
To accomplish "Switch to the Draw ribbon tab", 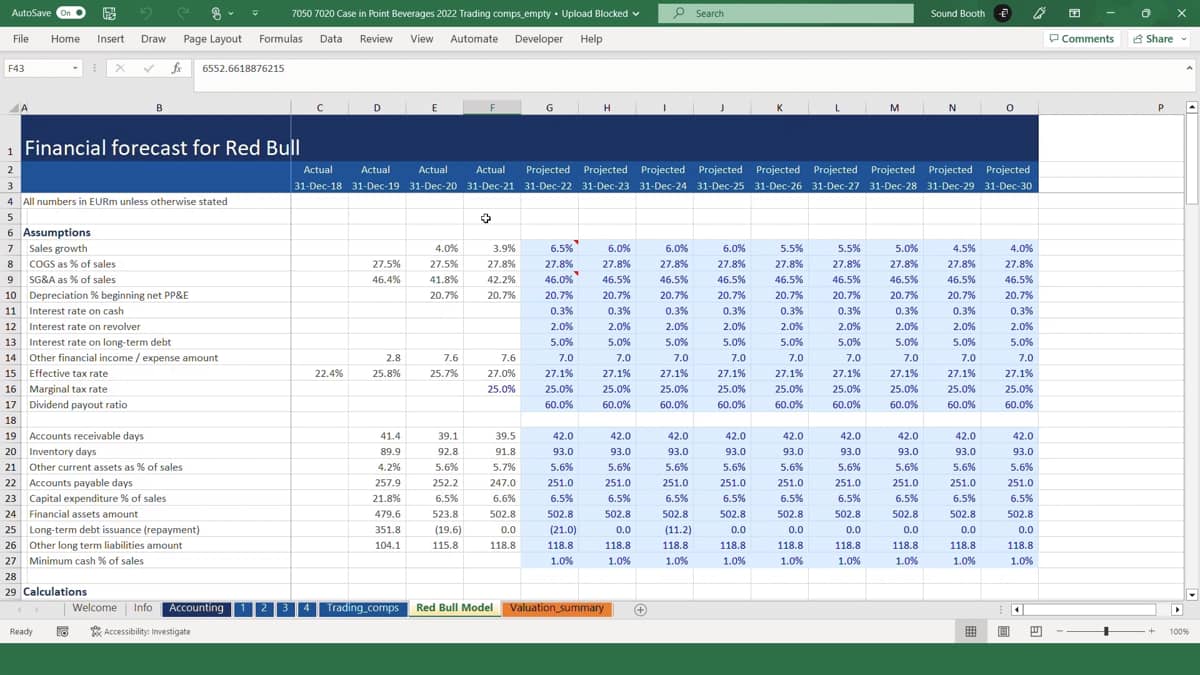I will click(x=153, y=39).
